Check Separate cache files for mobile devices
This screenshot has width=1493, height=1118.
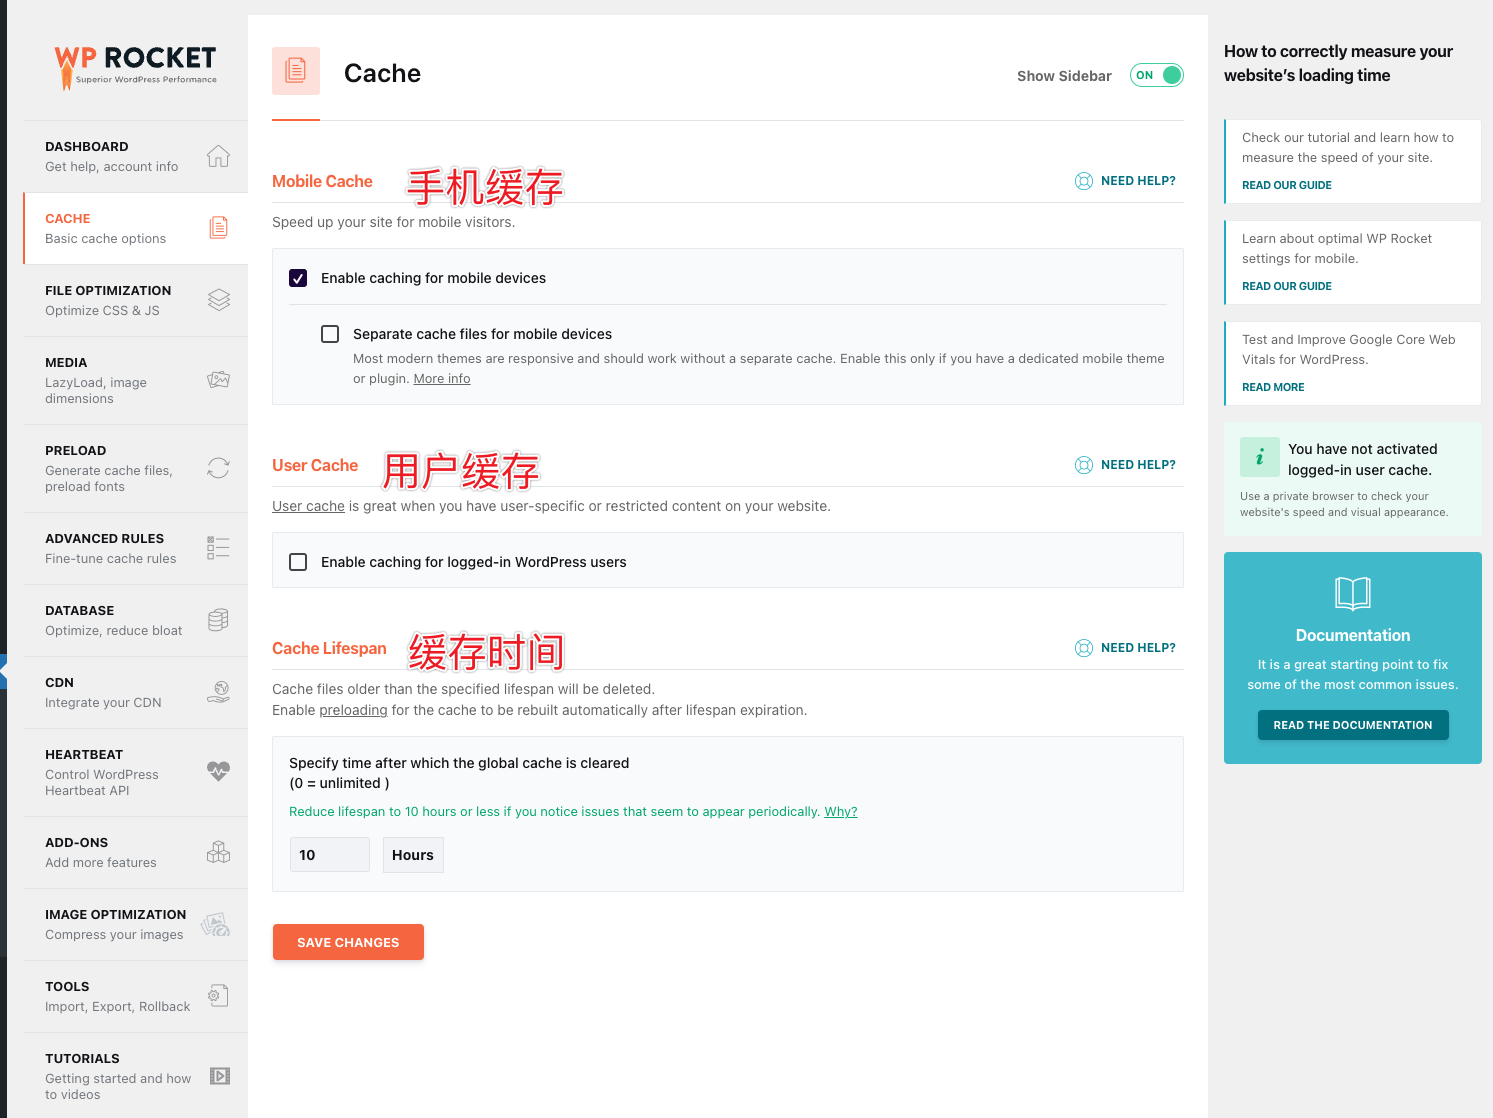(330, 334)
